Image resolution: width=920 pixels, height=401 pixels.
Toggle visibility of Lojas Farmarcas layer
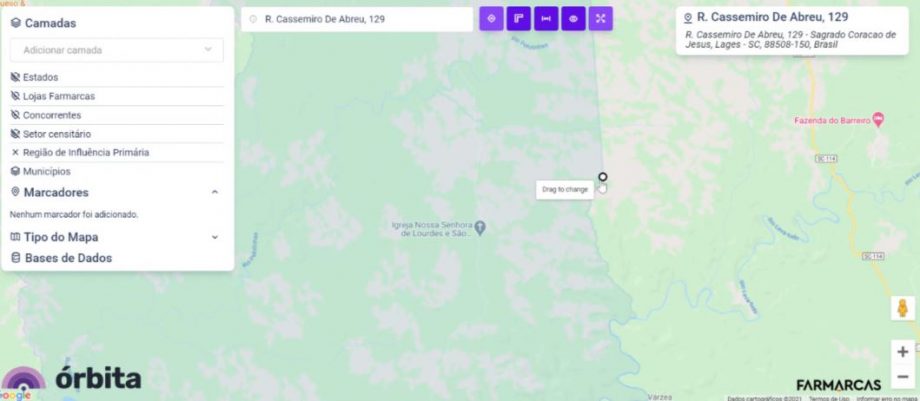[x=15, y=96]
